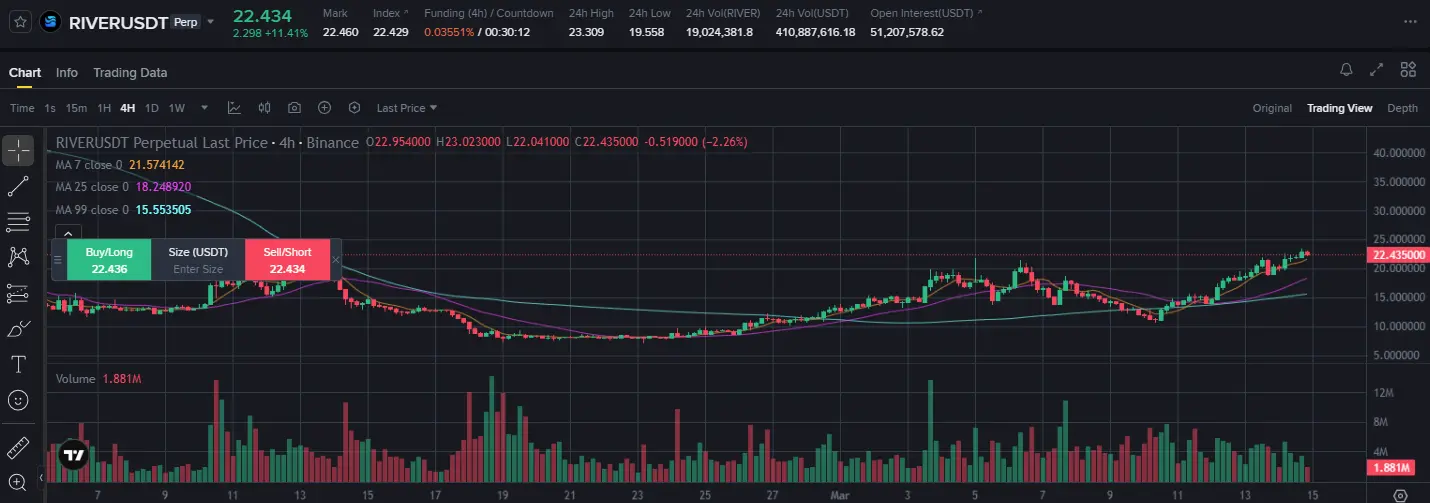Image resolution: width=1430 pixels, height=503 pixels.
Task: Close the quick order Buy/Sell panel
Action: pyautogui.click(x=336, y=260)
